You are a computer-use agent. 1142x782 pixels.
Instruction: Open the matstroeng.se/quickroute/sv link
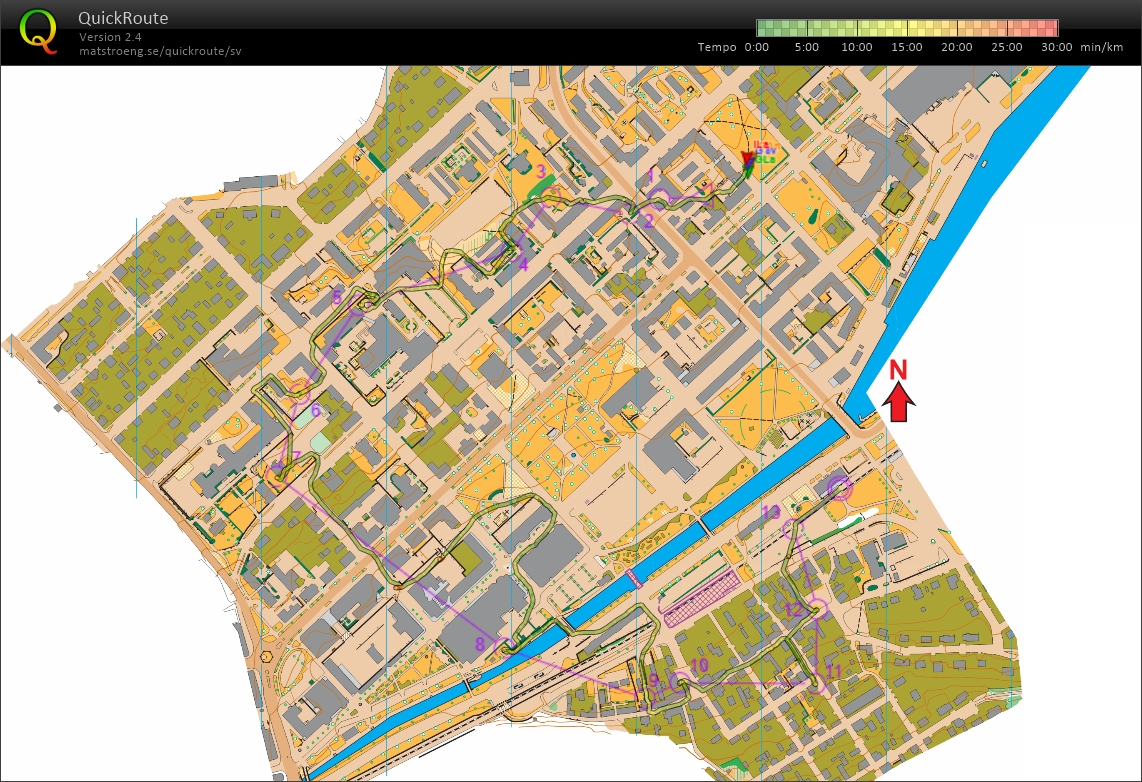click(x=160, y=51)
